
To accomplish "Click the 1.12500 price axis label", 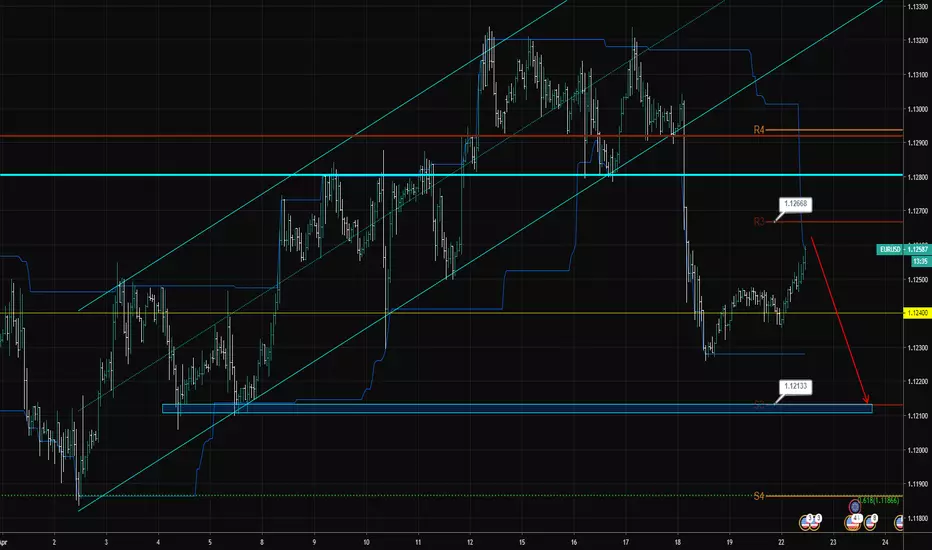I will pos(918,279).
